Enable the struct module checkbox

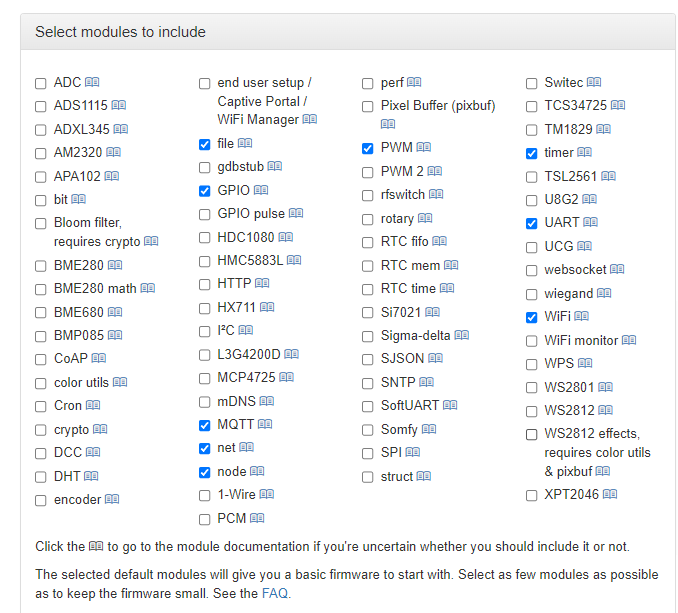(x=368, y=477)
